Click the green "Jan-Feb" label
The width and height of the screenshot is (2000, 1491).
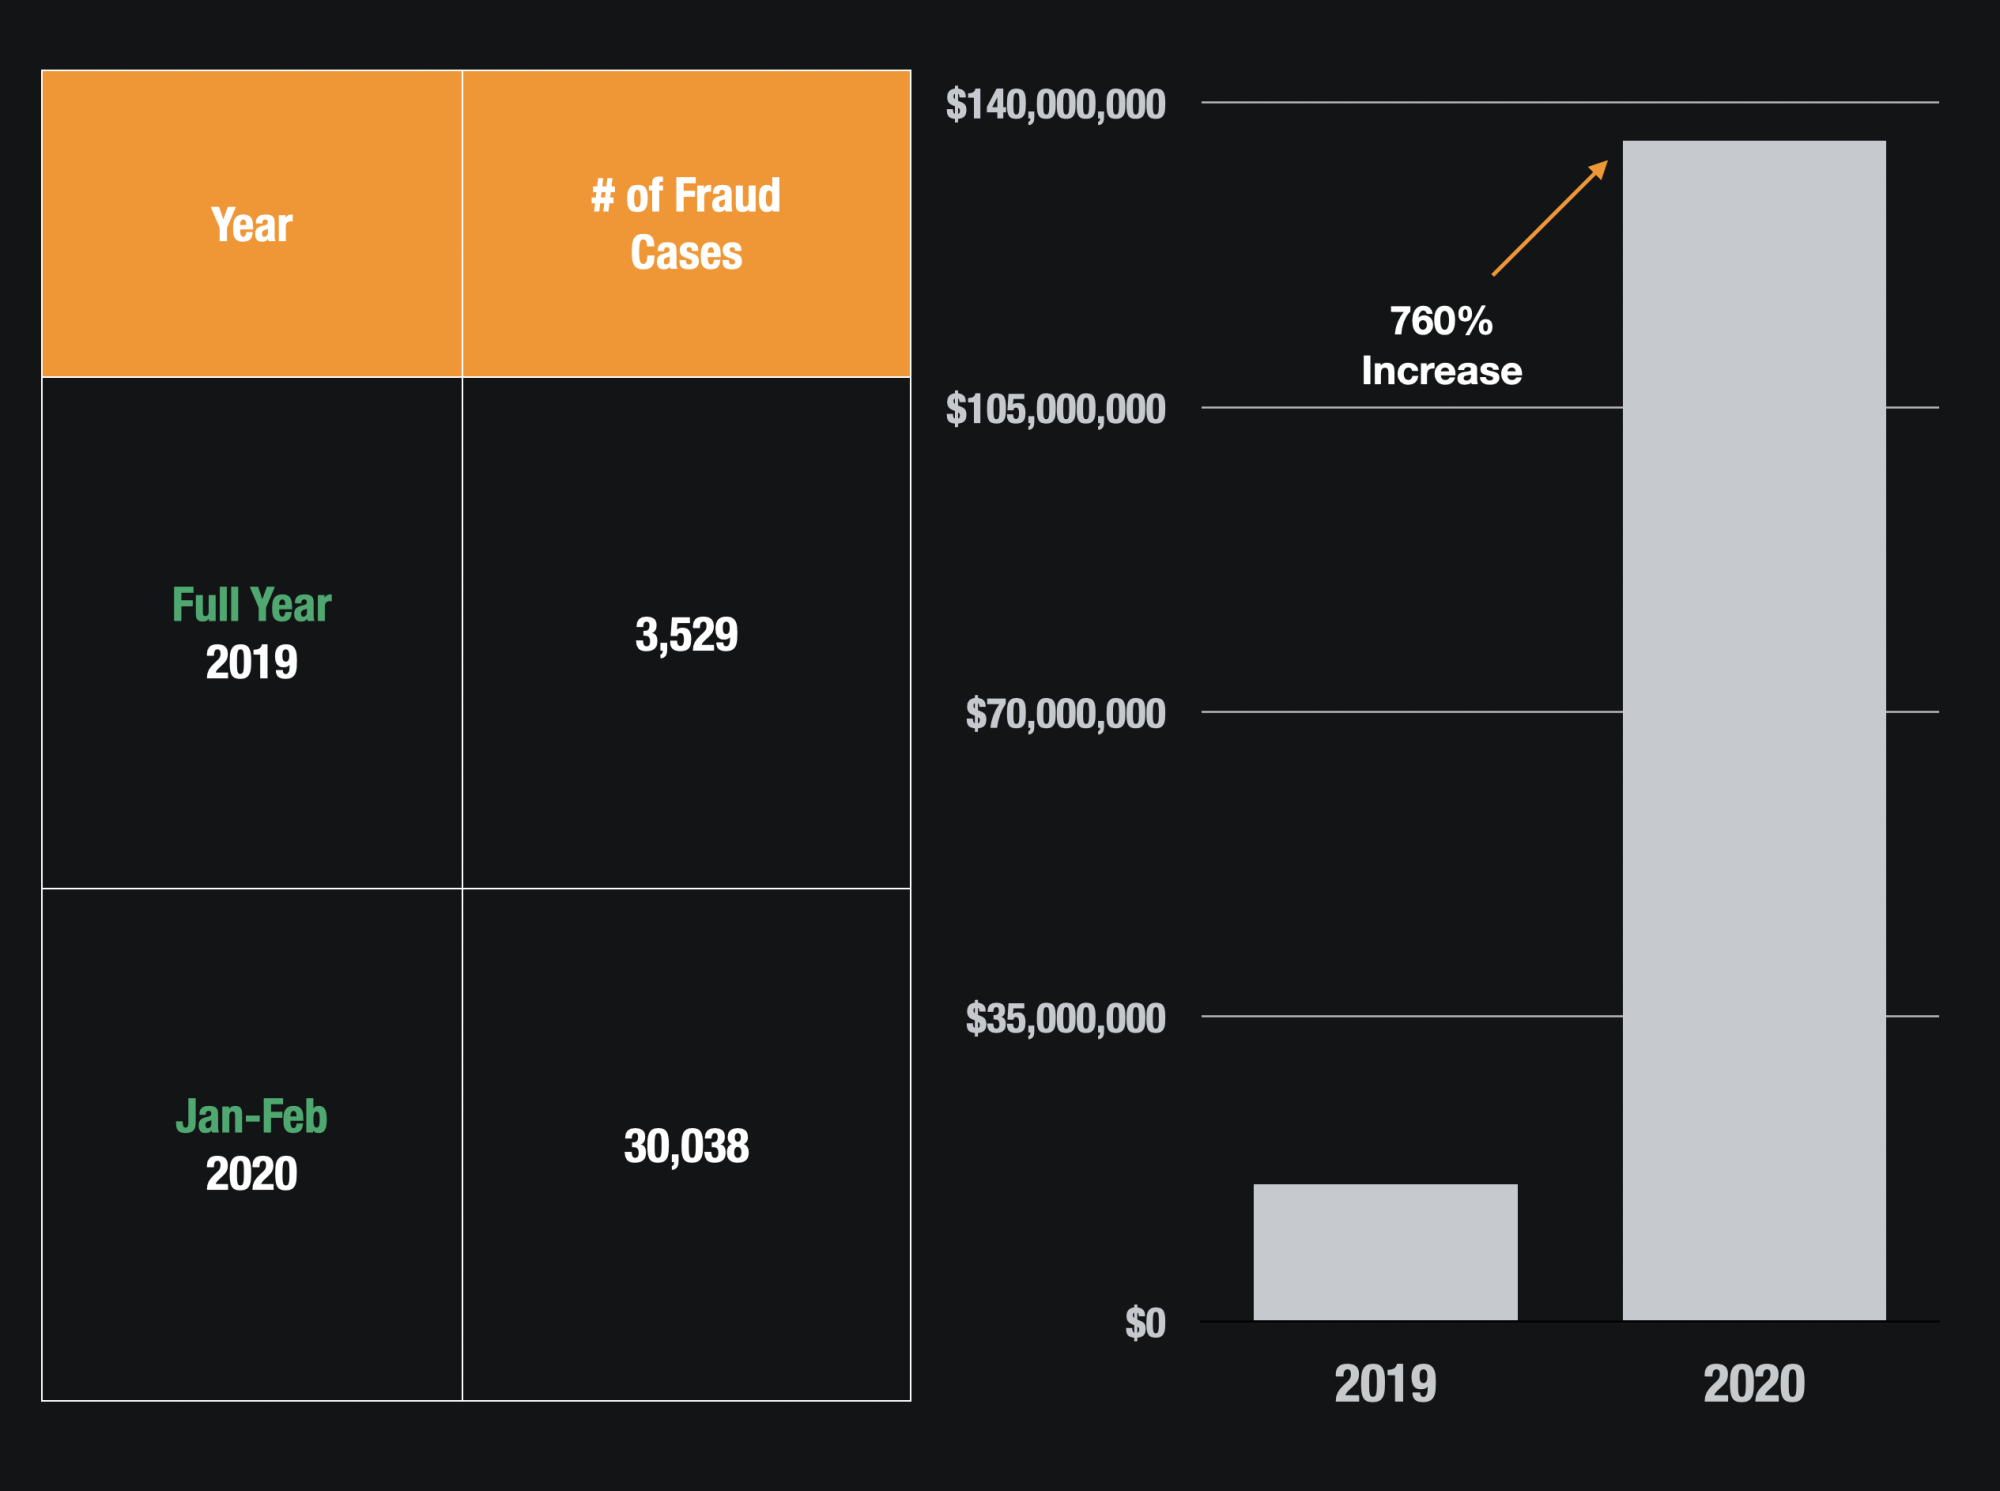pos(252,1116)
